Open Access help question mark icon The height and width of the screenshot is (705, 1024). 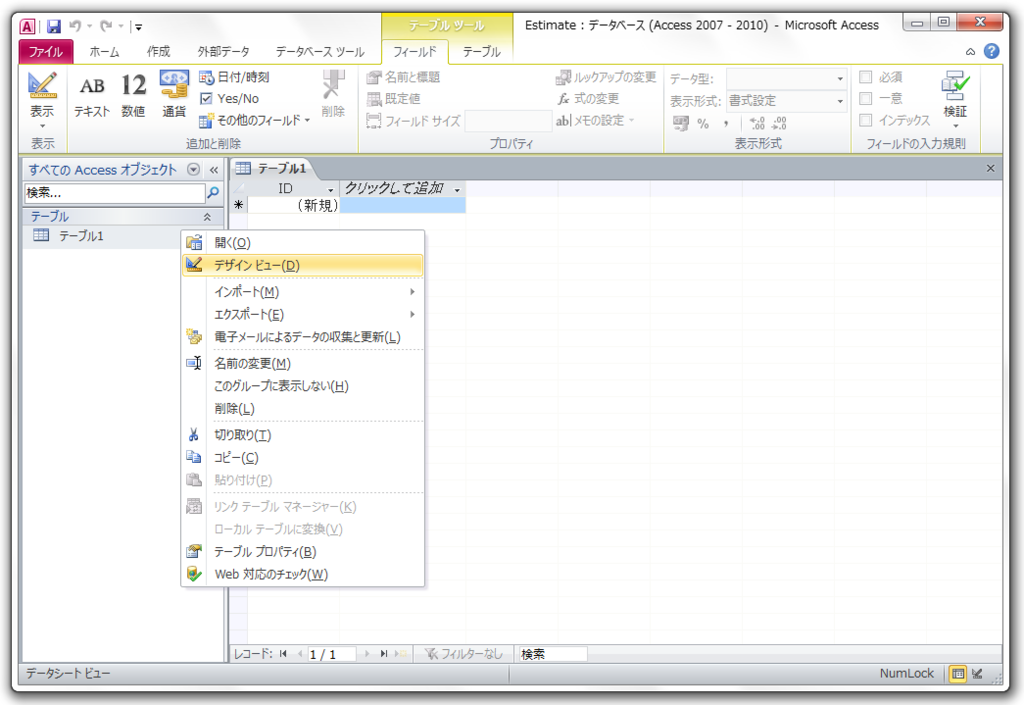click(991, 51)
